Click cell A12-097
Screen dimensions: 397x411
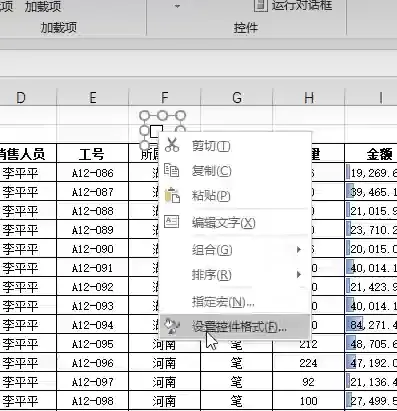pos(93,382)
